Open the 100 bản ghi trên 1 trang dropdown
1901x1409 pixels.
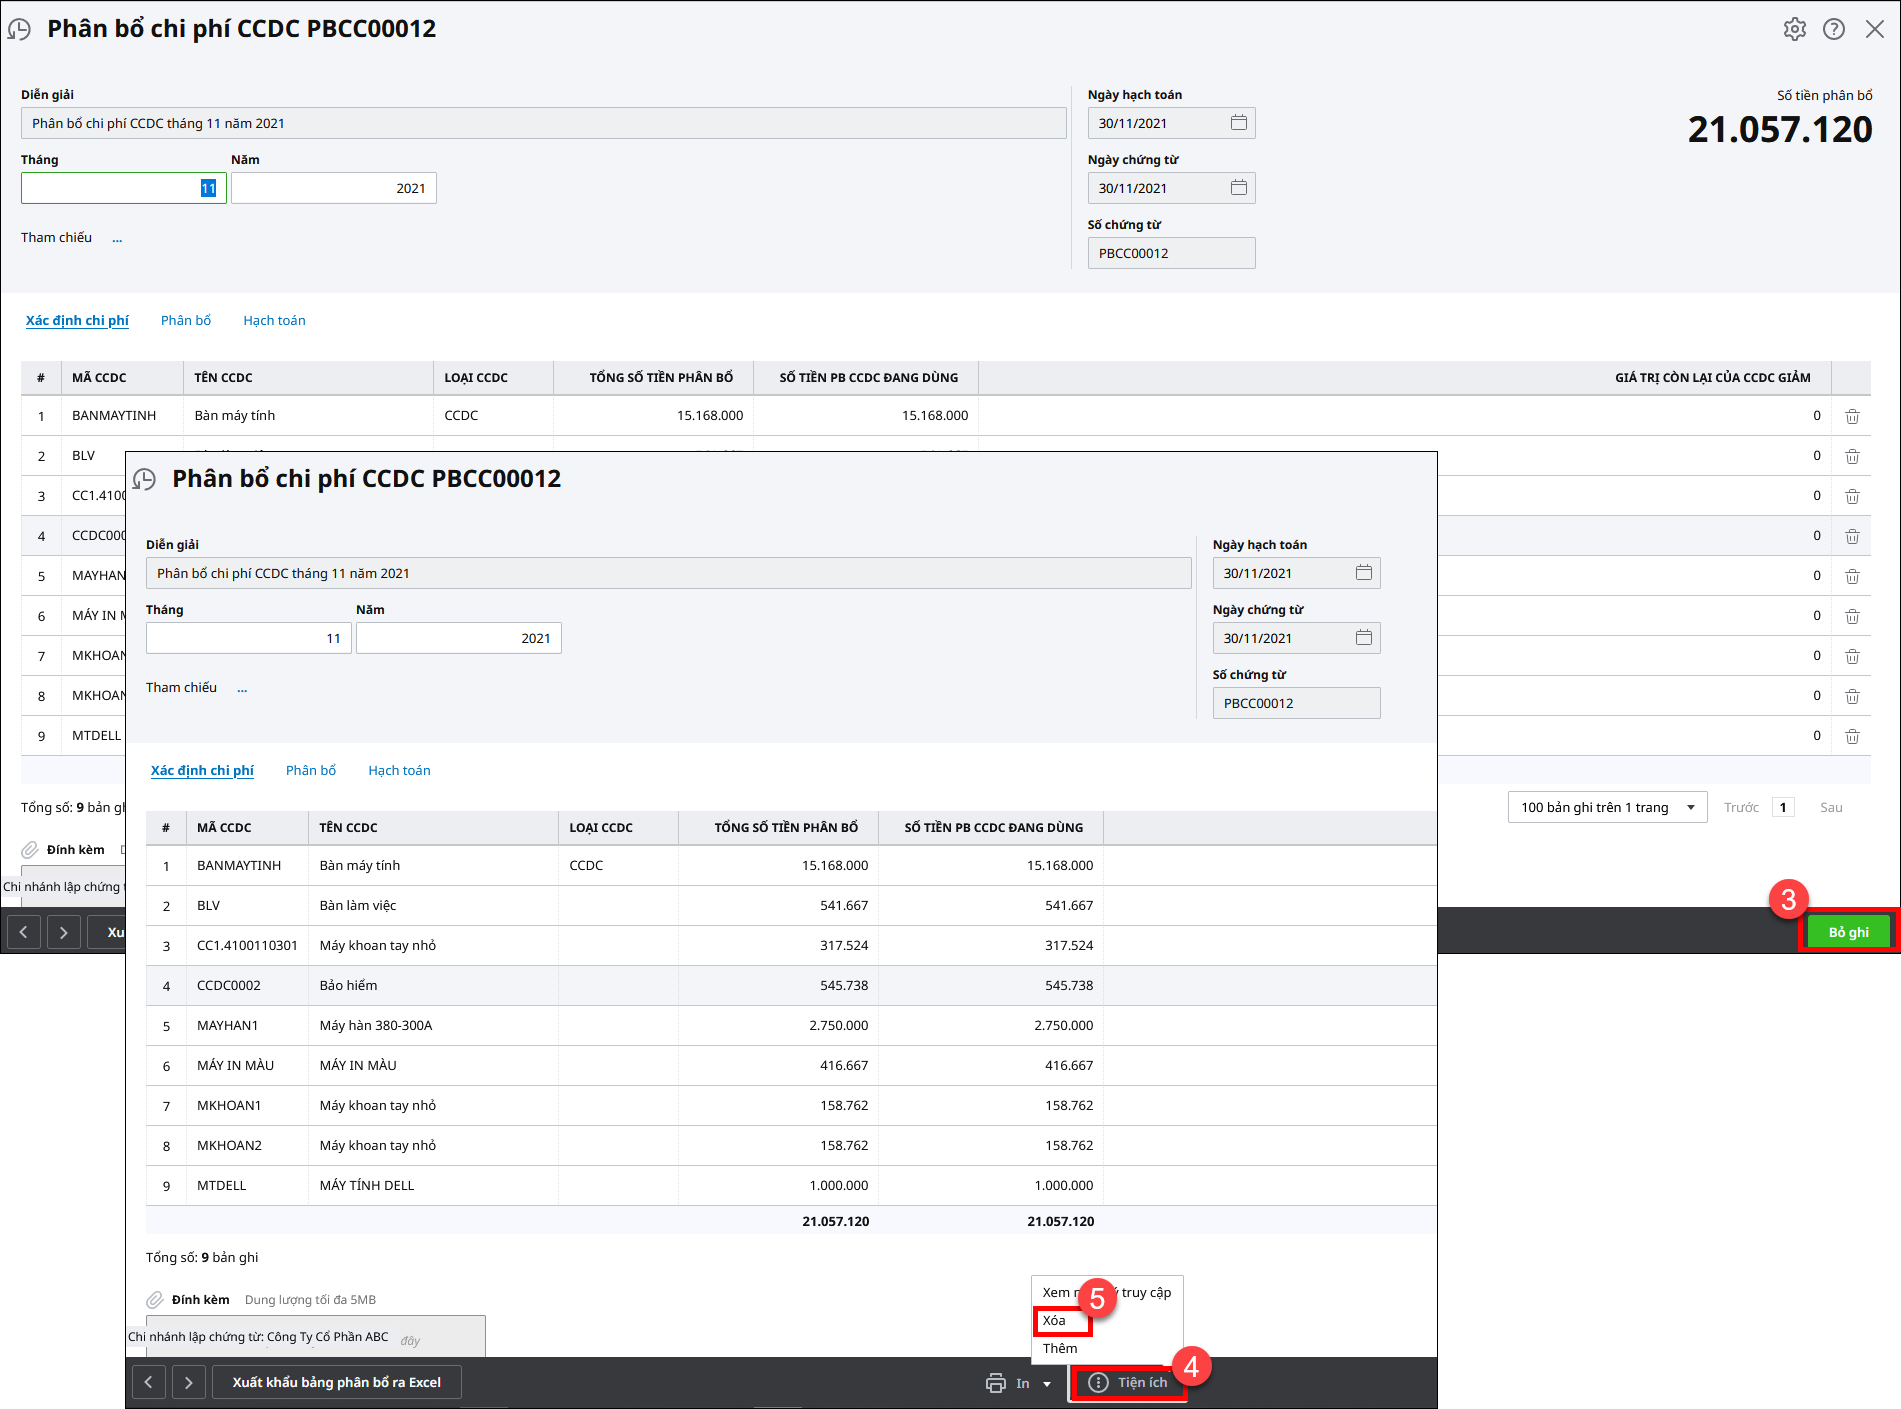(x=1606, y=807)
